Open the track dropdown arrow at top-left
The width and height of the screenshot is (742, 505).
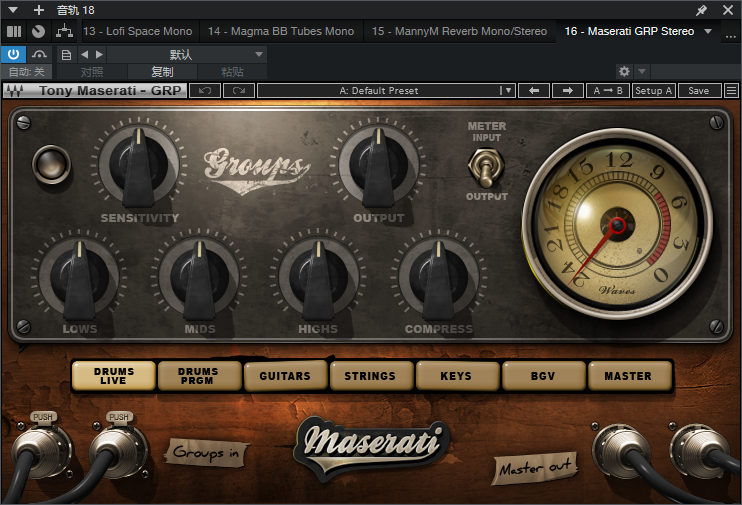[x=13, y=9]
